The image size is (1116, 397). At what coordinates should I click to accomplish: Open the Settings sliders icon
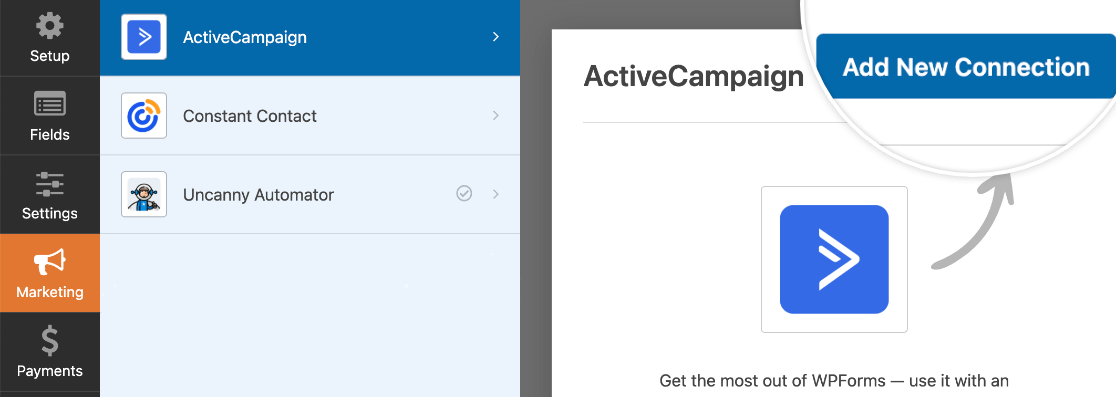pyautogui.click(x=49, y=184)
